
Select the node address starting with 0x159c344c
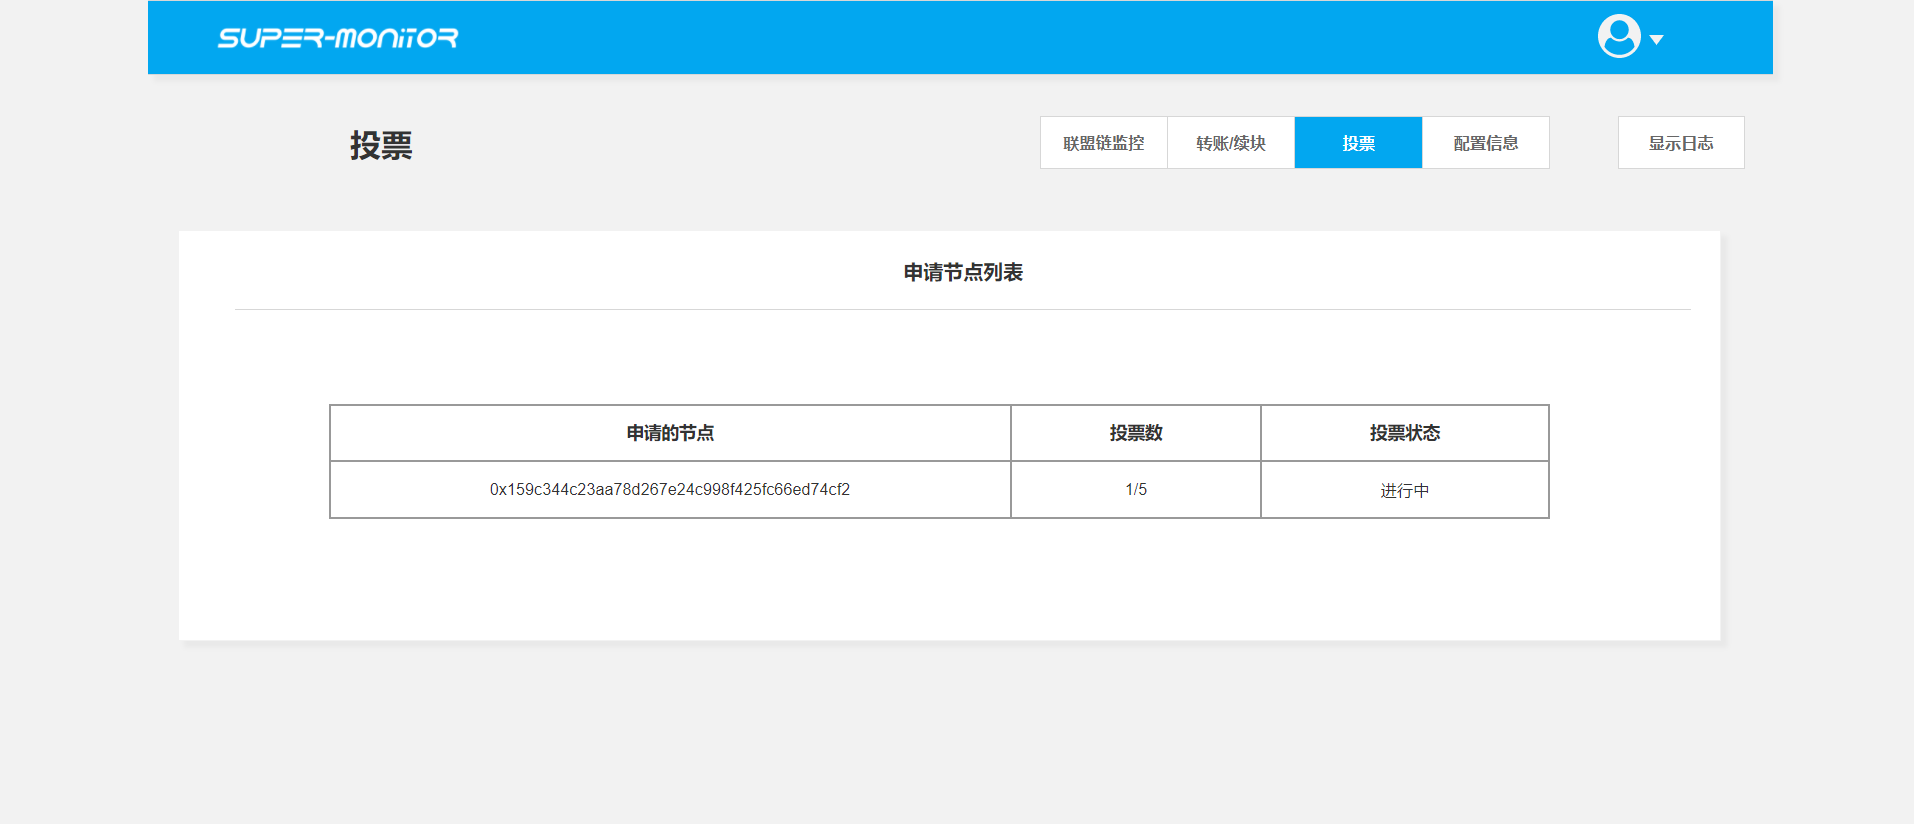669,490
